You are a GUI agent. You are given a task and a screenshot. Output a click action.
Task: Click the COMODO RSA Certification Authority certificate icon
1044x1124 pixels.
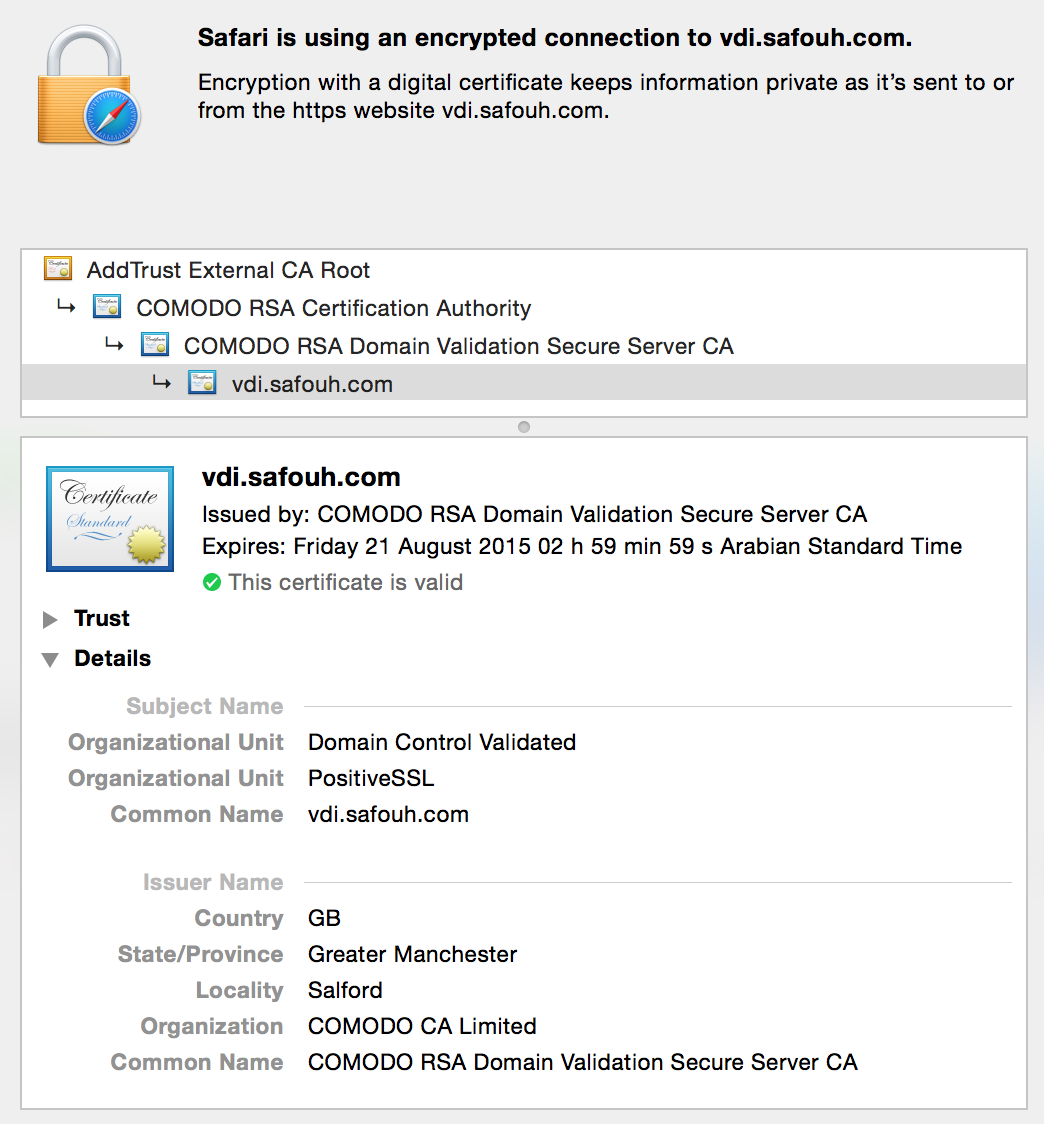pos(107,307)
